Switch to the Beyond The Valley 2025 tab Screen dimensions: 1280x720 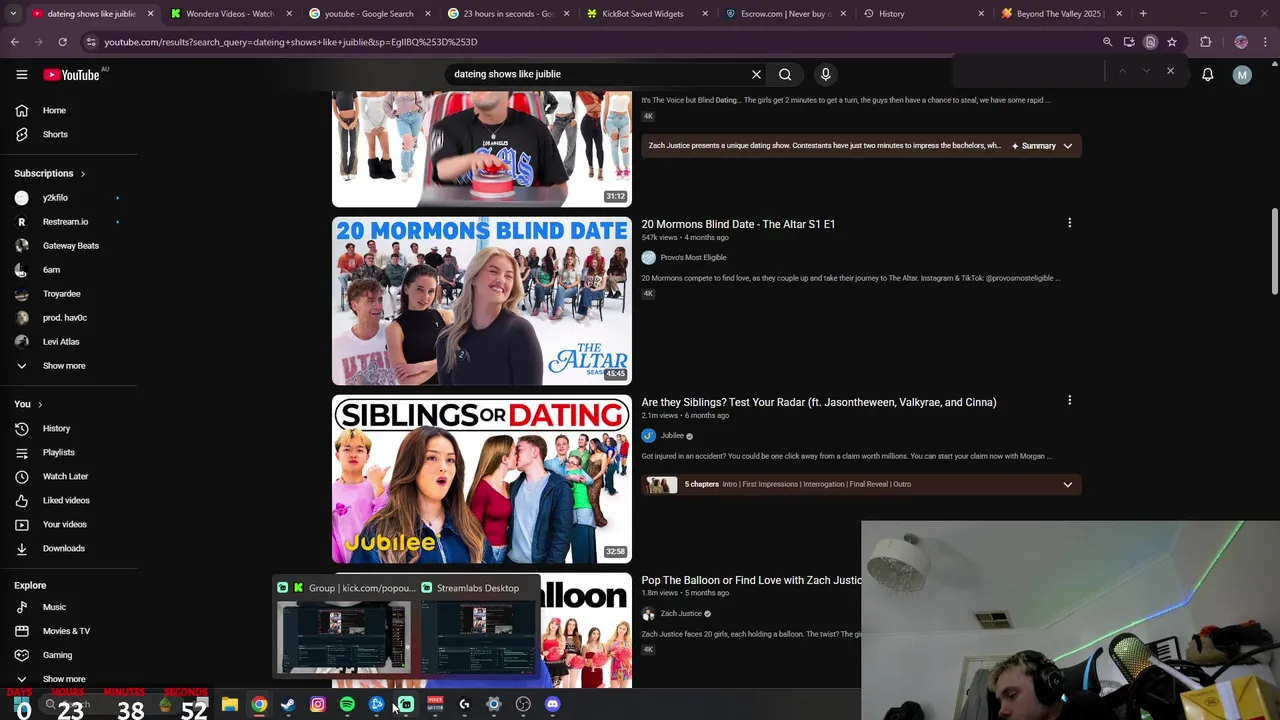tap(1062, 14)
